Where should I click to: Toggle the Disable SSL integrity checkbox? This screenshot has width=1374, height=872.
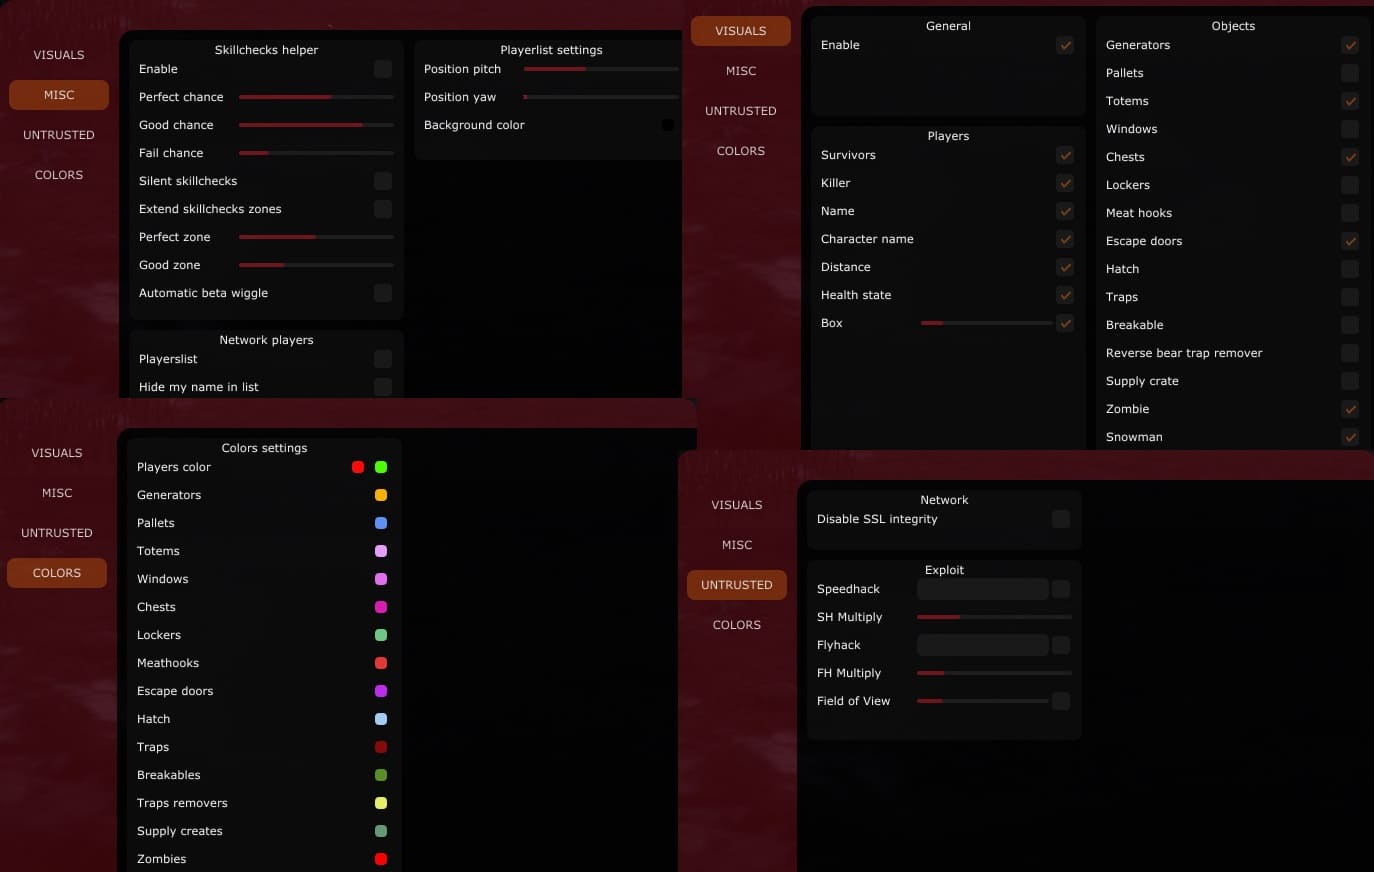coord(1061,519)
